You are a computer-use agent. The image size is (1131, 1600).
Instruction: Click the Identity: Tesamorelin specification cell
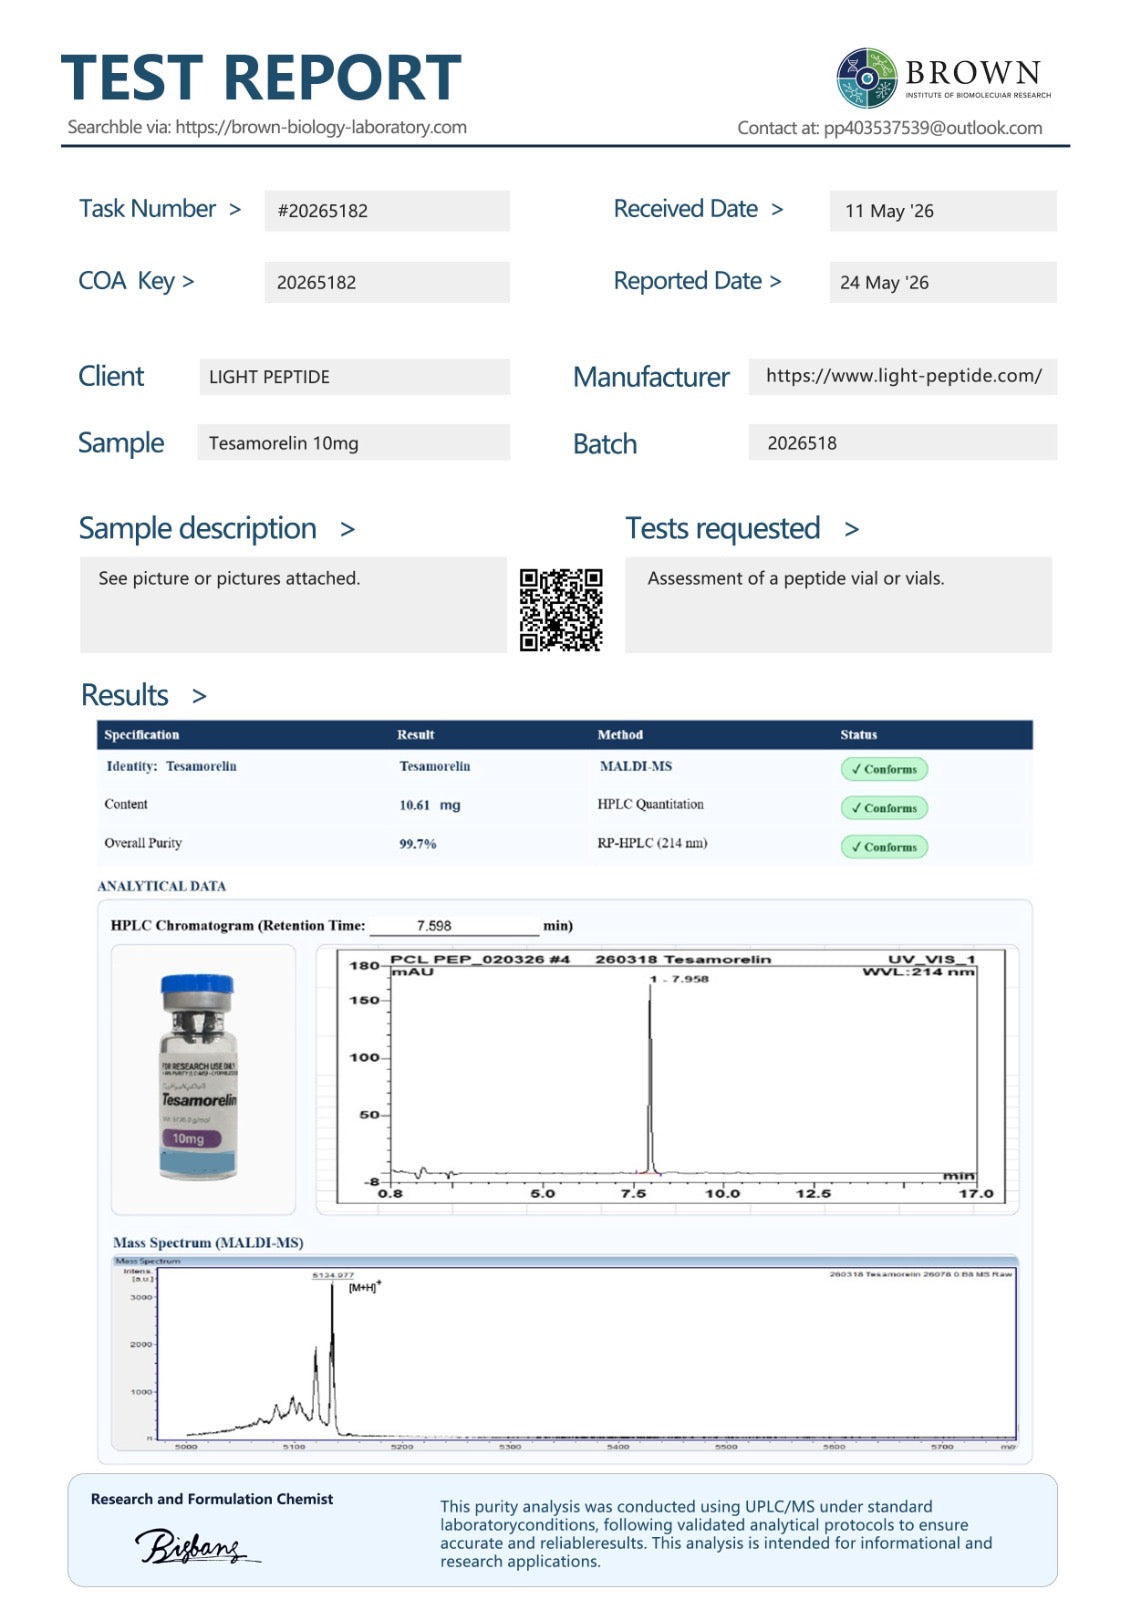point(171,766)
